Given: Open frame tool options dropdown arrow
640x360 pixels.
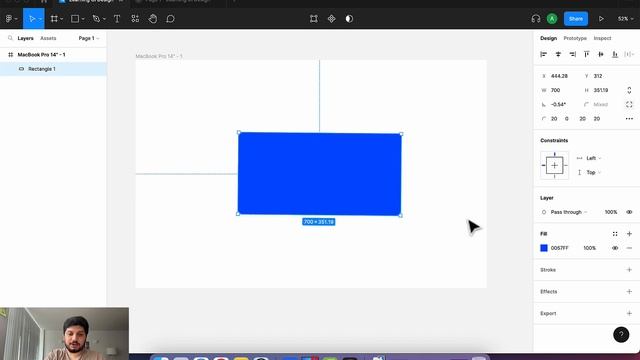Looking at the screenshot, I should click(x=62, y=19).
